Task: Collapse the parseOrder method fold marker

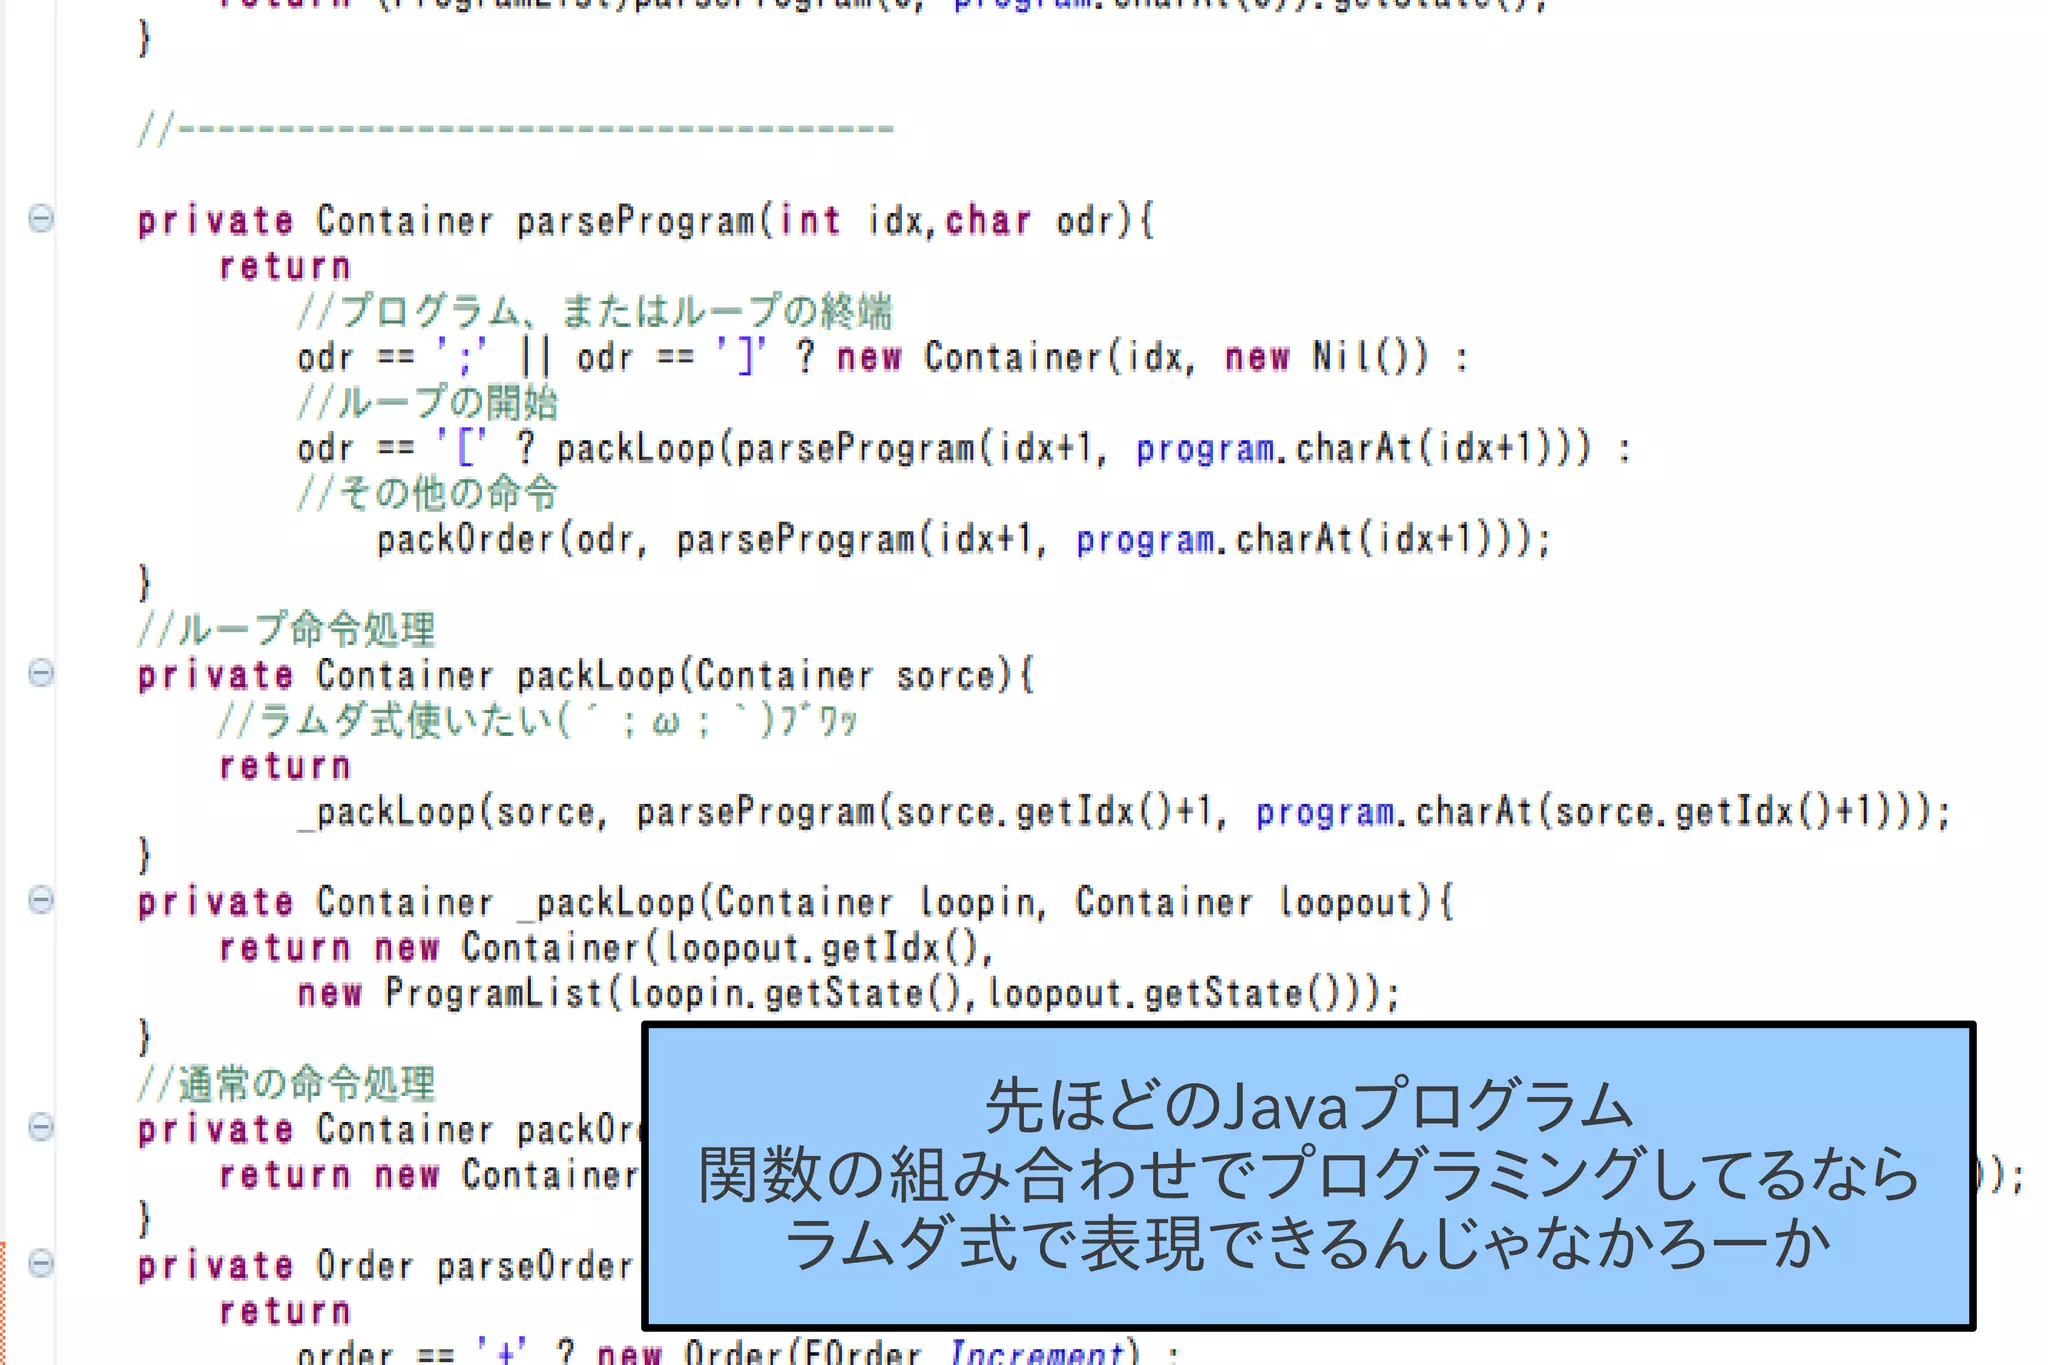Action: pyautogui.click(x=41, y=1263)
